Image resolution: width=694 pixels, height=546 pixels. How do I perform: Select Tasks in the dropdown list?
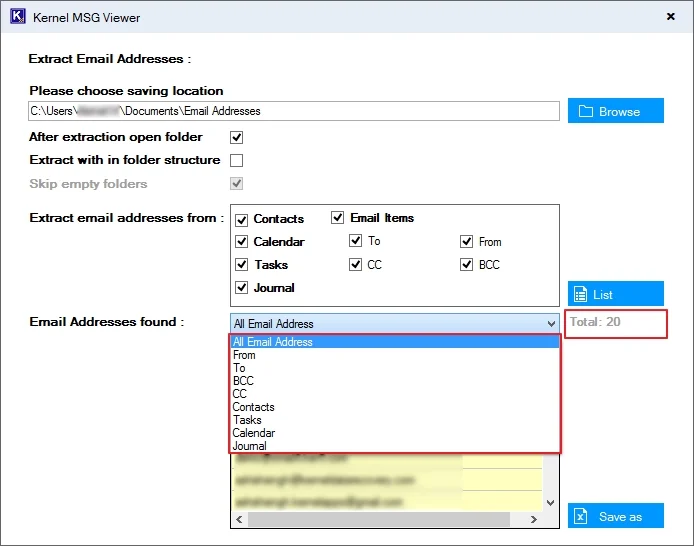point(395,419)
